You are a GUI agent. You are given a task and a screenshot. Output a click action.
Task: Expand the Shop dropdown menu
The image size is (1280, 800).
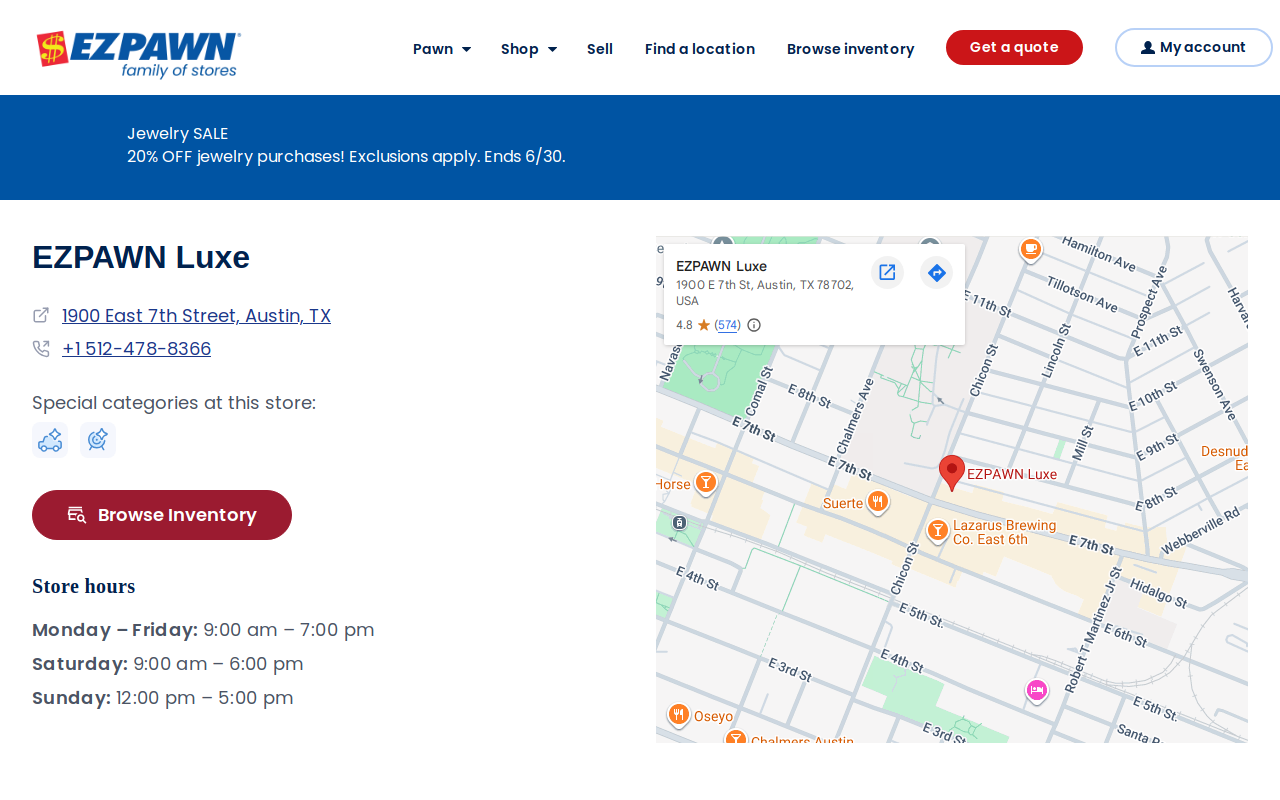[x=529, y=49]
